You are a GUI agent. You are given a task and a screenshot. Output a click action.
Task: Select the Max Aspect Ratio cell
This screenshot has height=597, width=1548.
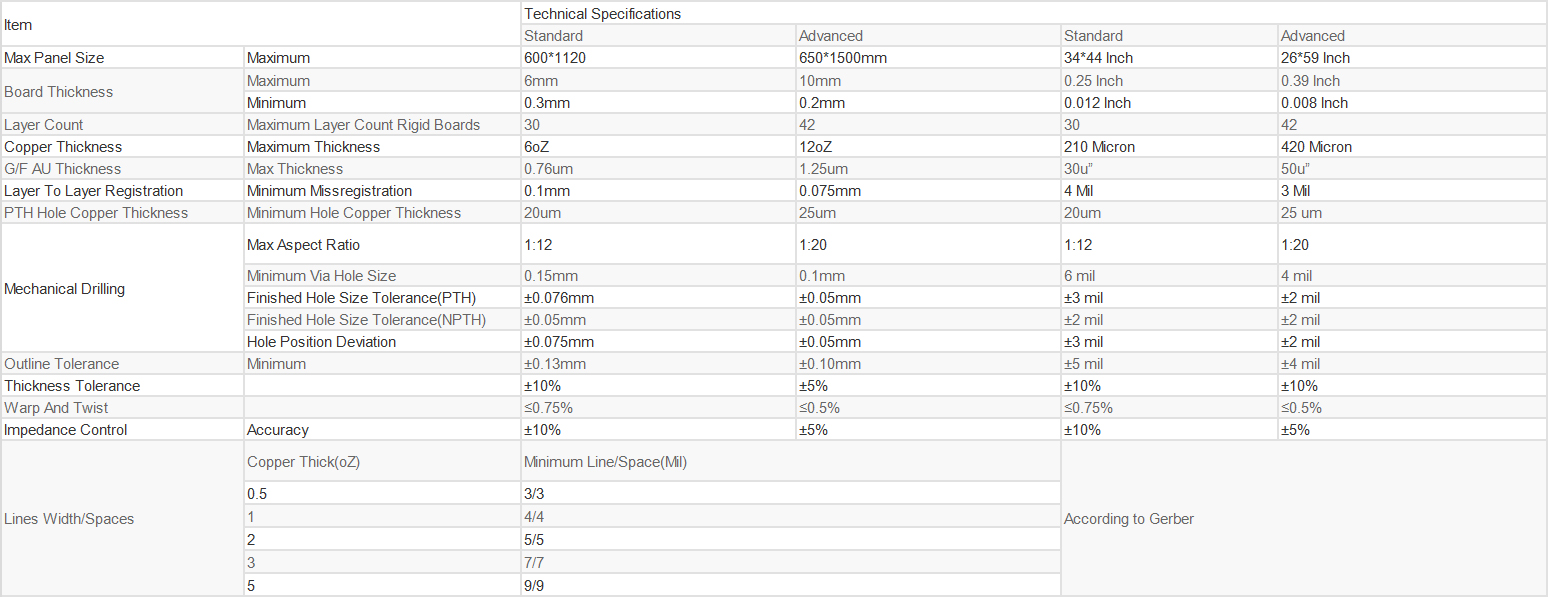pos(382,244)
